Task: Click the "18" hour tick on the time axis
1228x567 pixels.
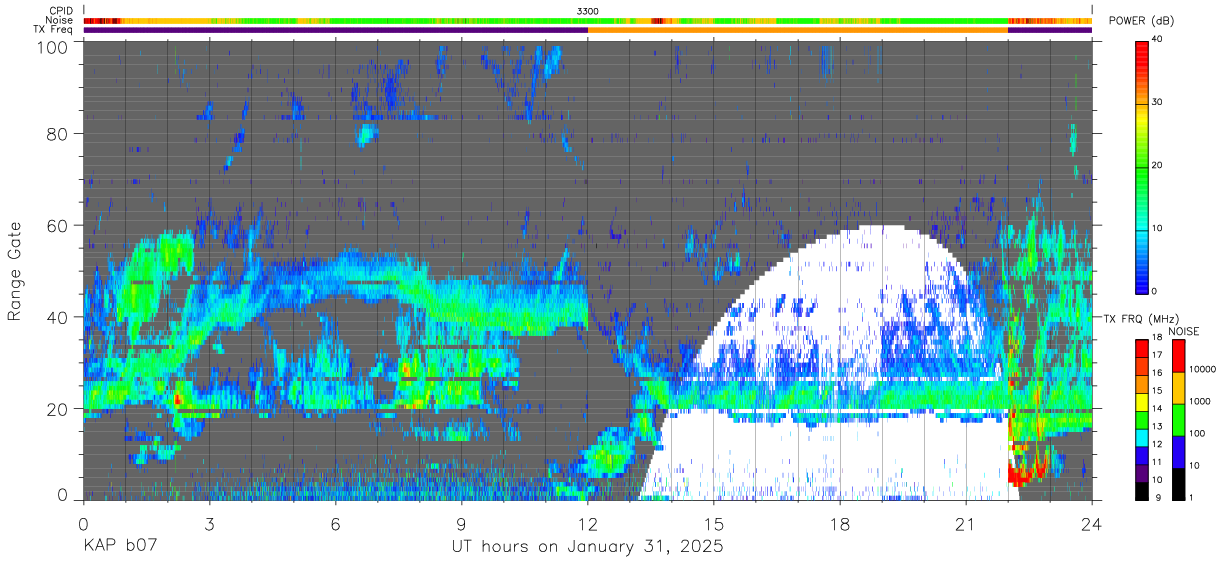Action: click(840, 523)
